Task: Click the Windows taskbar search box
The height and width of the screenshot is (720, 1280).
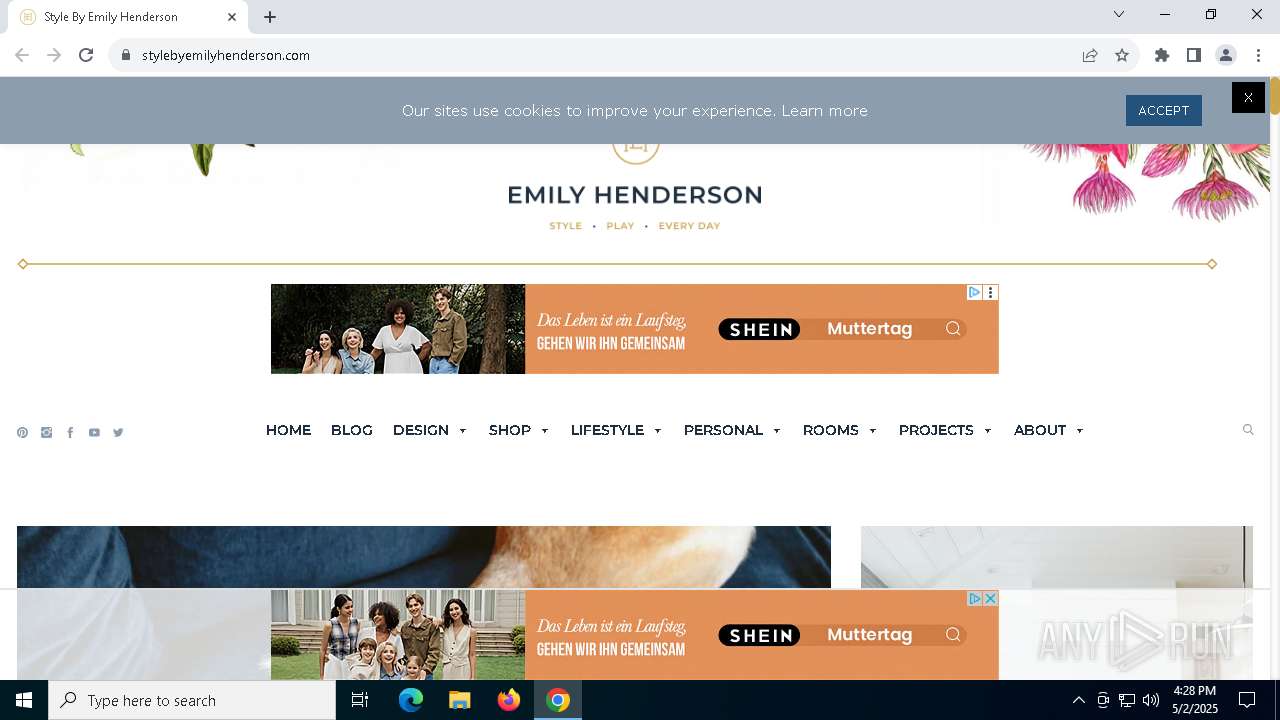Action: [x=192, y=700]
